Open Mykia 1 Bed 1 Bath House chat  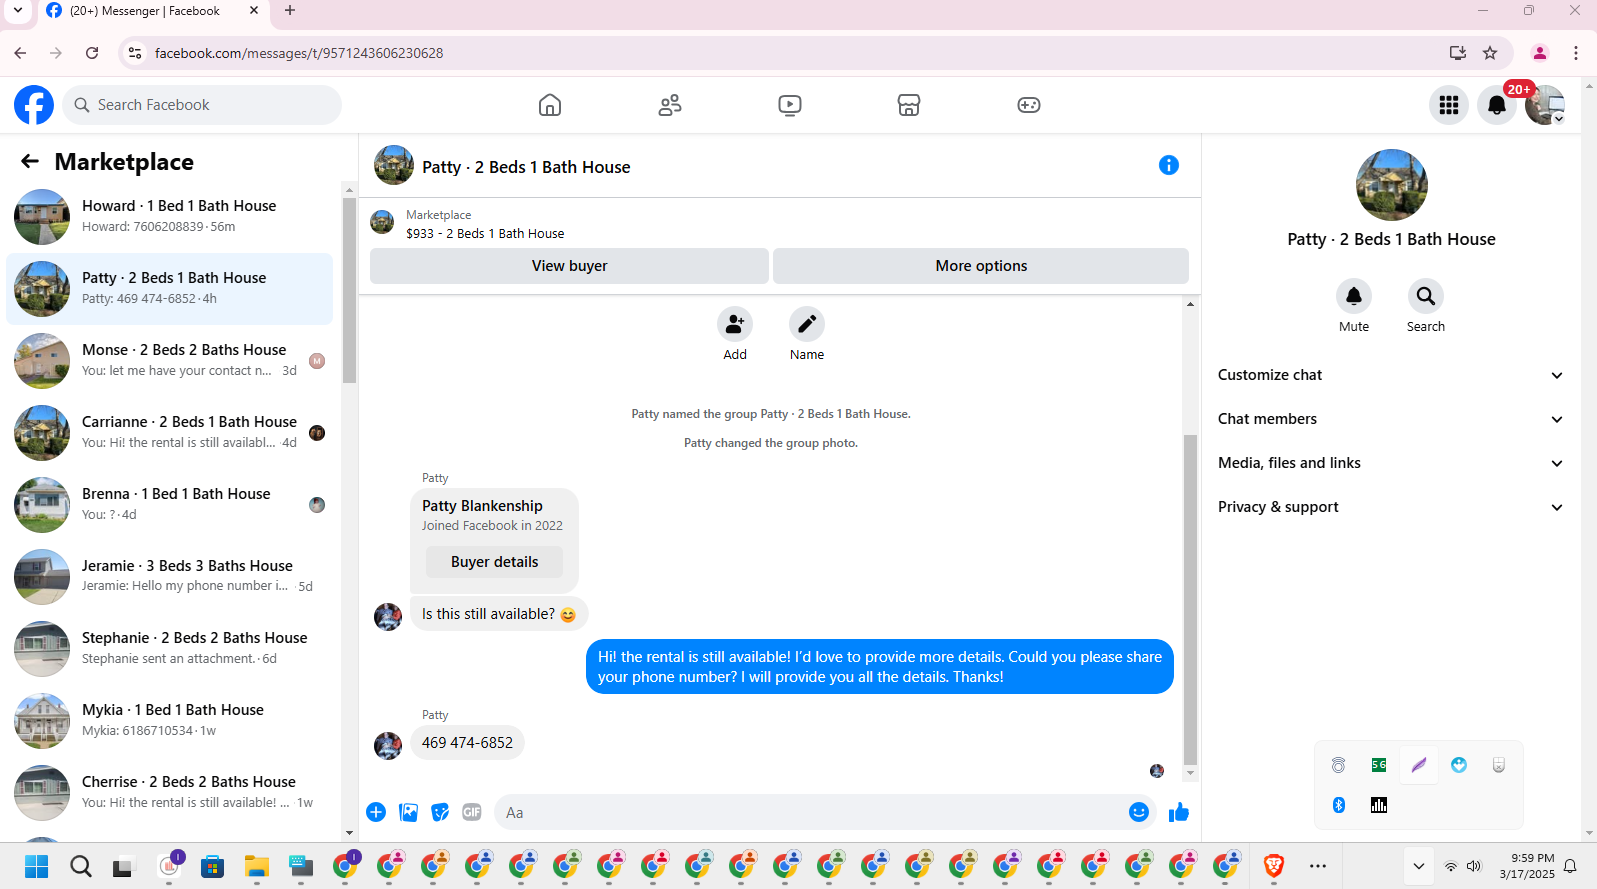coord(170,721)
